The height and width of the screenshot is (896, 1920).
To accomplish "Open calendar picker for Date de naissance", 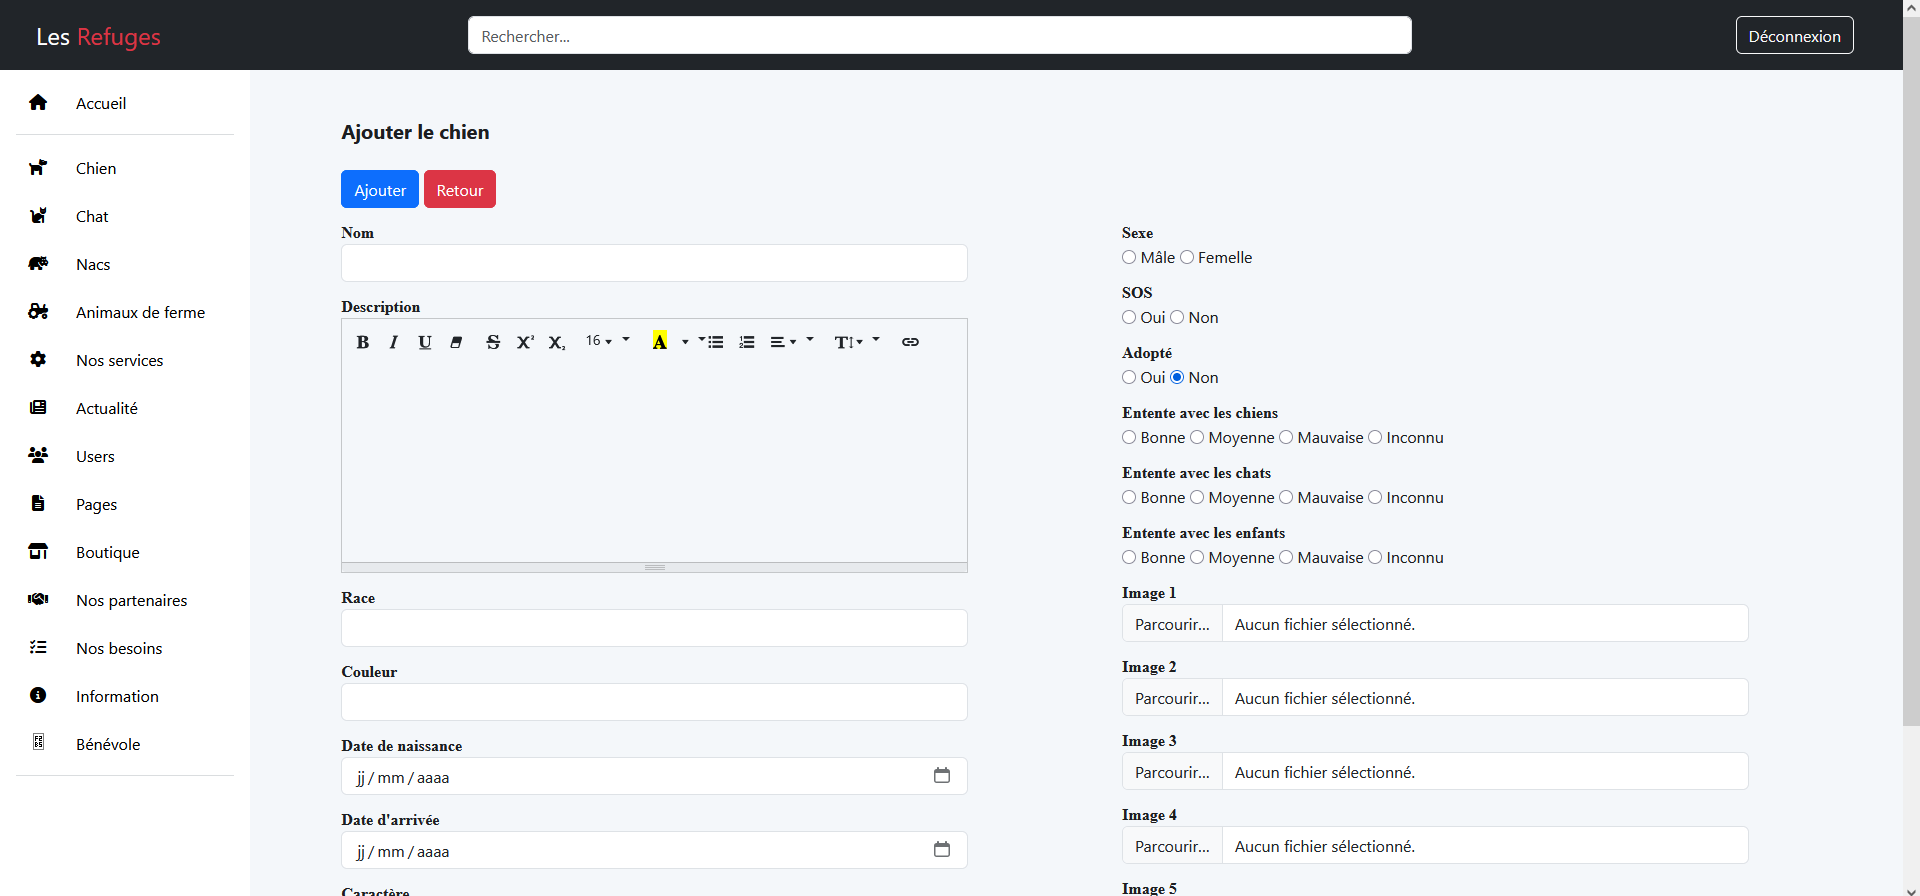I will tap(941, 776).
